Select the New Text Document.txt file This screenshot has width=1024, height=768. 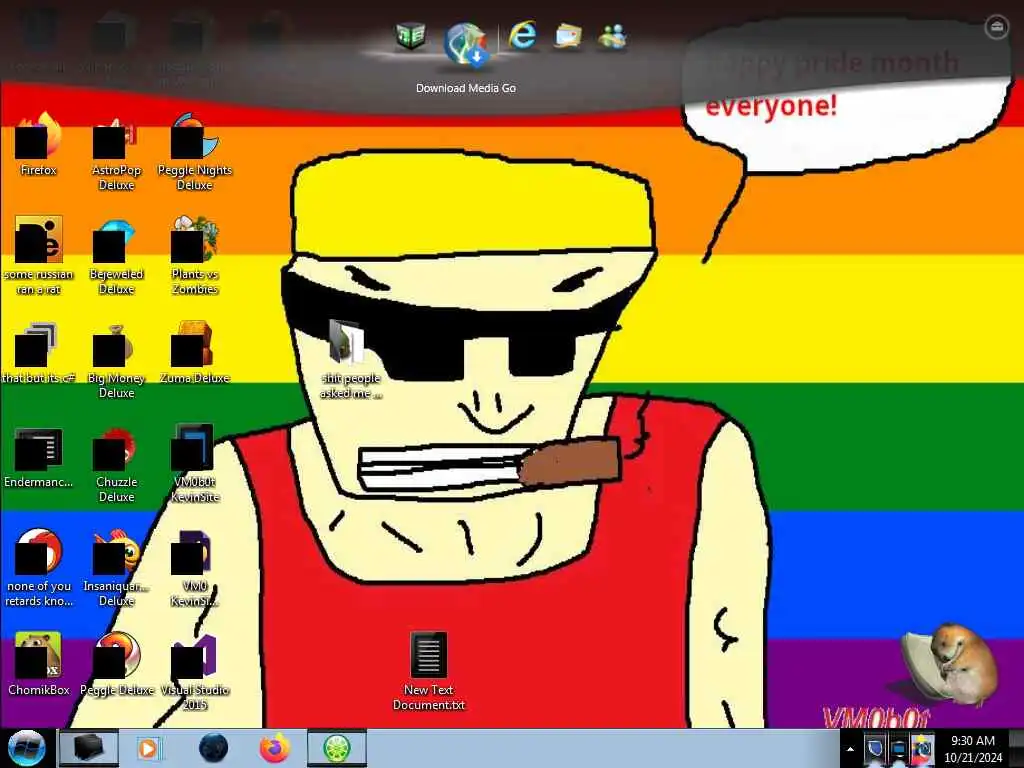428,671
